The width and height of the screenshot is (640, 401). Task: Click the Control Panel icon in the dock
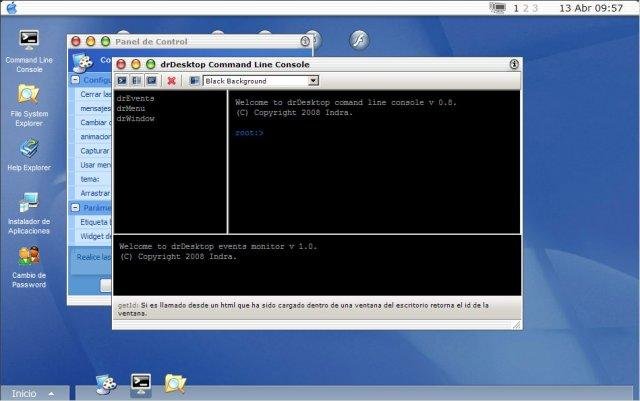[106, 384]
